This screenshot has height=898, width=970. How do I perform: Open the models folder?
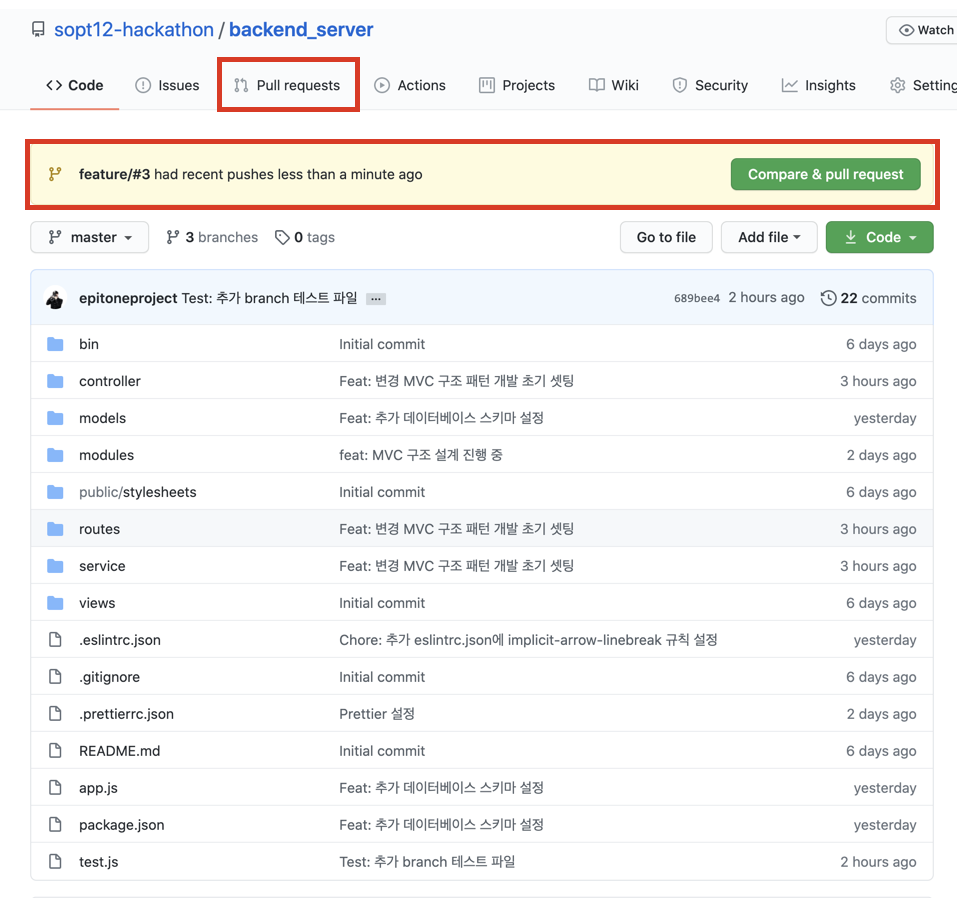click(x=102, y=418)
